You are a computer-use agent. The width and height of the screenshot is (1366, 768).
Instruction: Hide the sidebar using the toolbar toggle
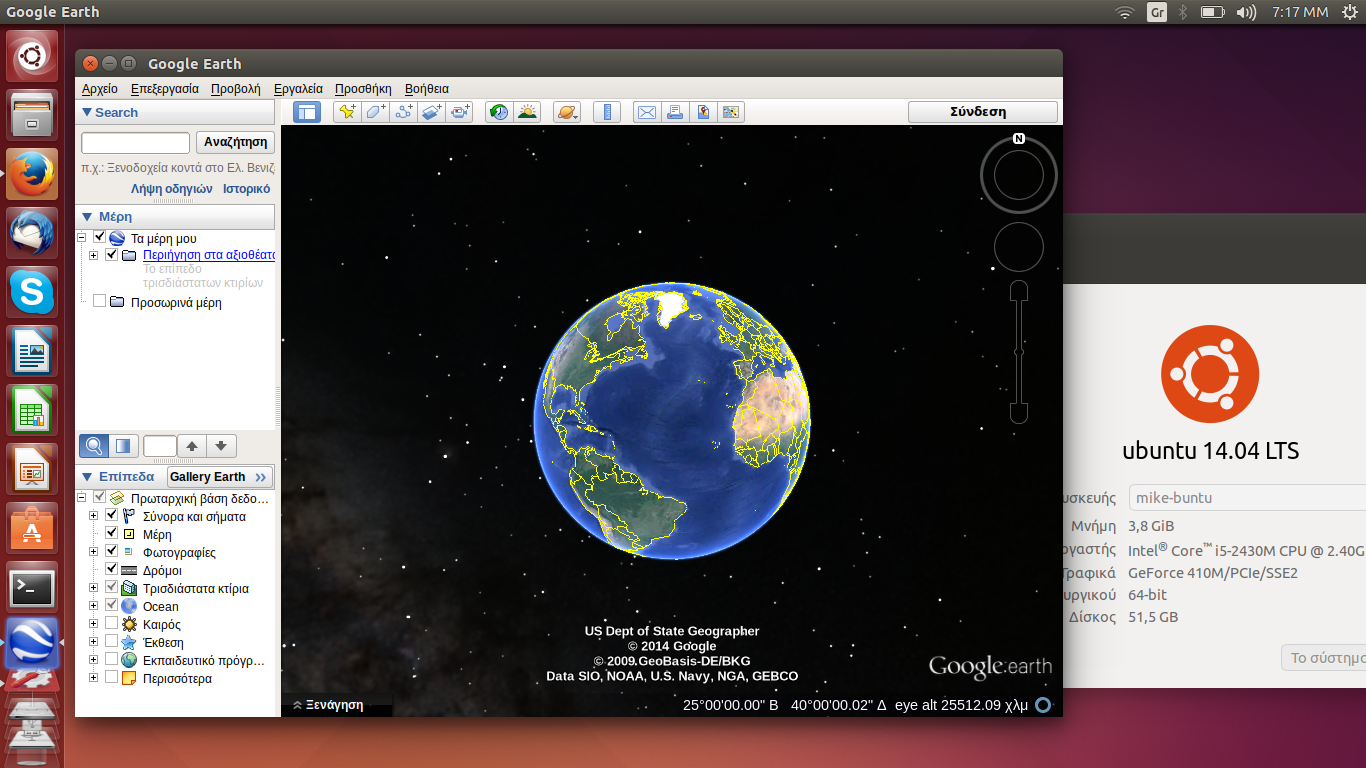click(307, 112)
